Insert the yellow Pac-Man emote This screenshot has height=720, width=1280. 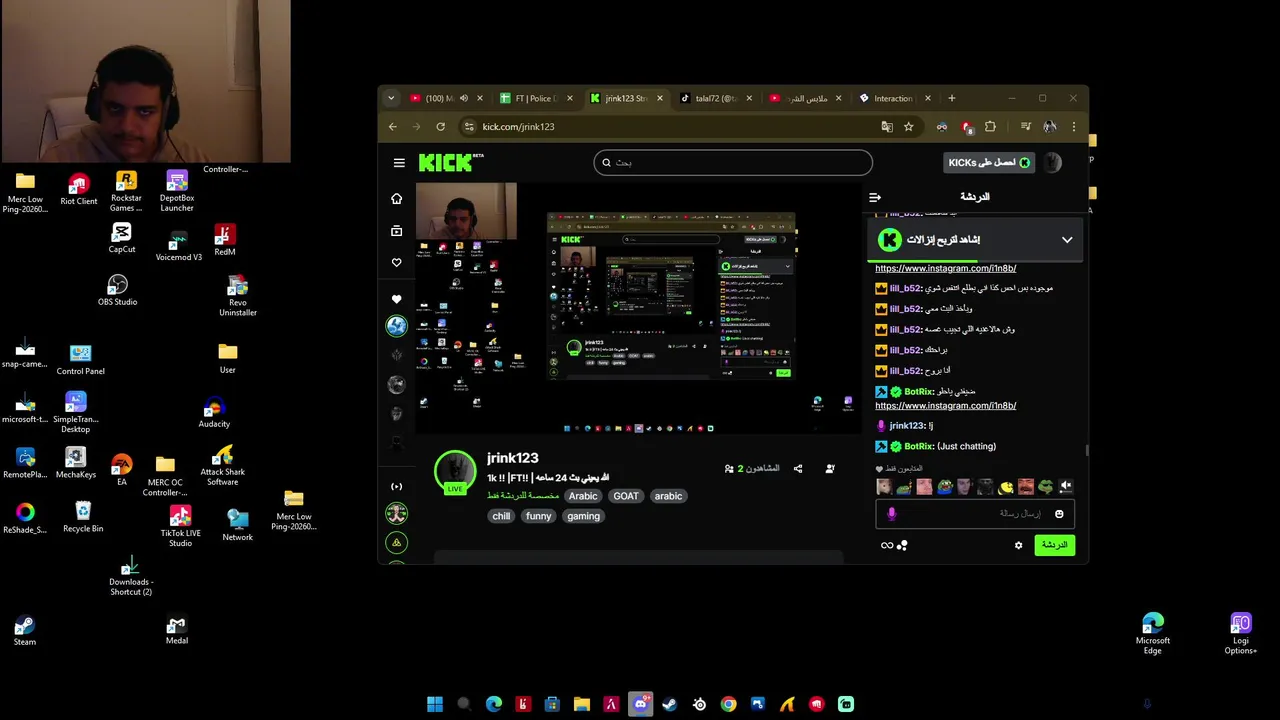pos(1005,487)
